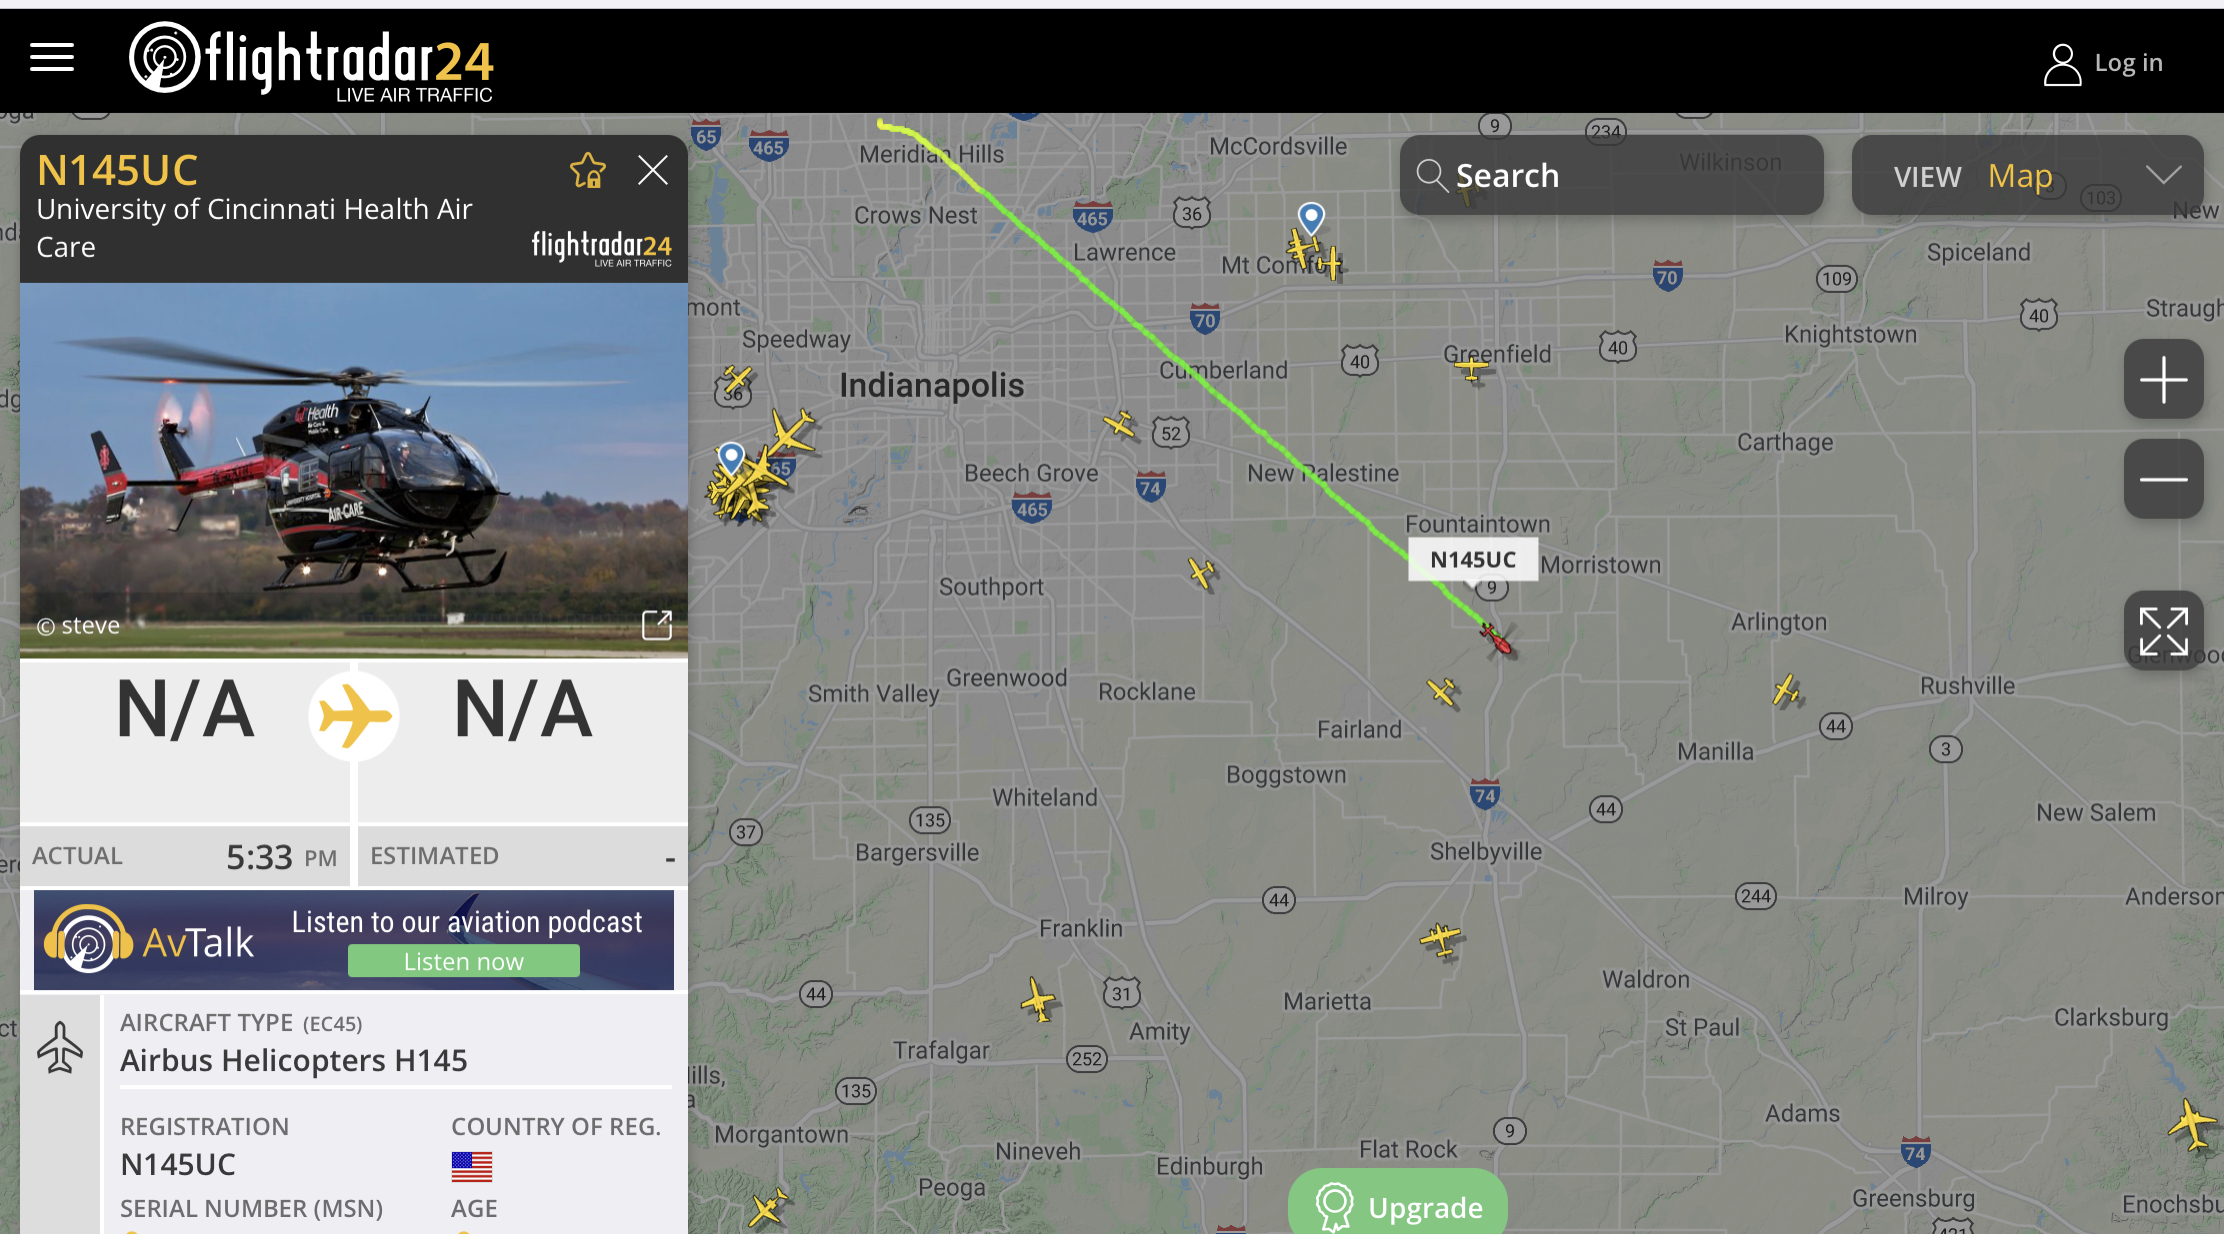This screenshot has width=2224, height=1234.
Task: Click the yellow plane near Greenfield
Action: 1471,370
